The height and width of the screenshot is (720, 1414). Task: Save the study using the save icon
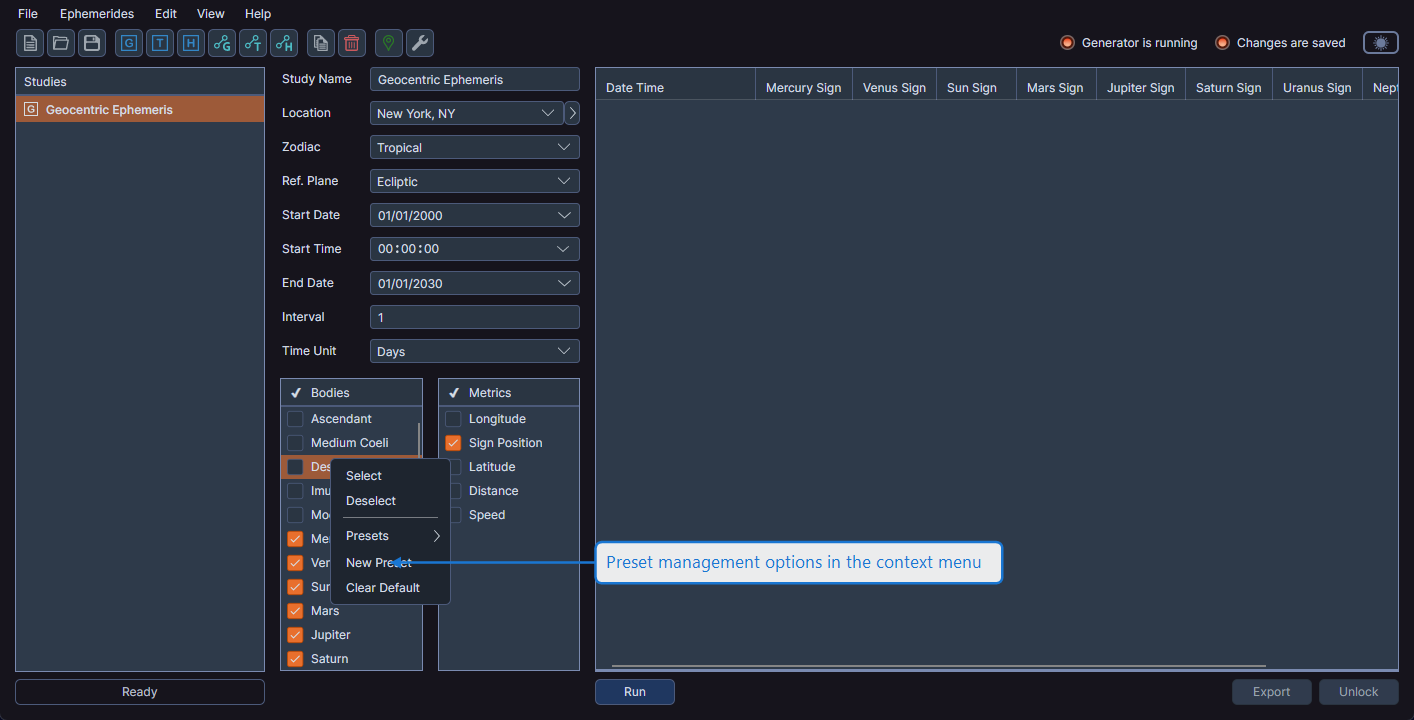click(x=91, y=42)
